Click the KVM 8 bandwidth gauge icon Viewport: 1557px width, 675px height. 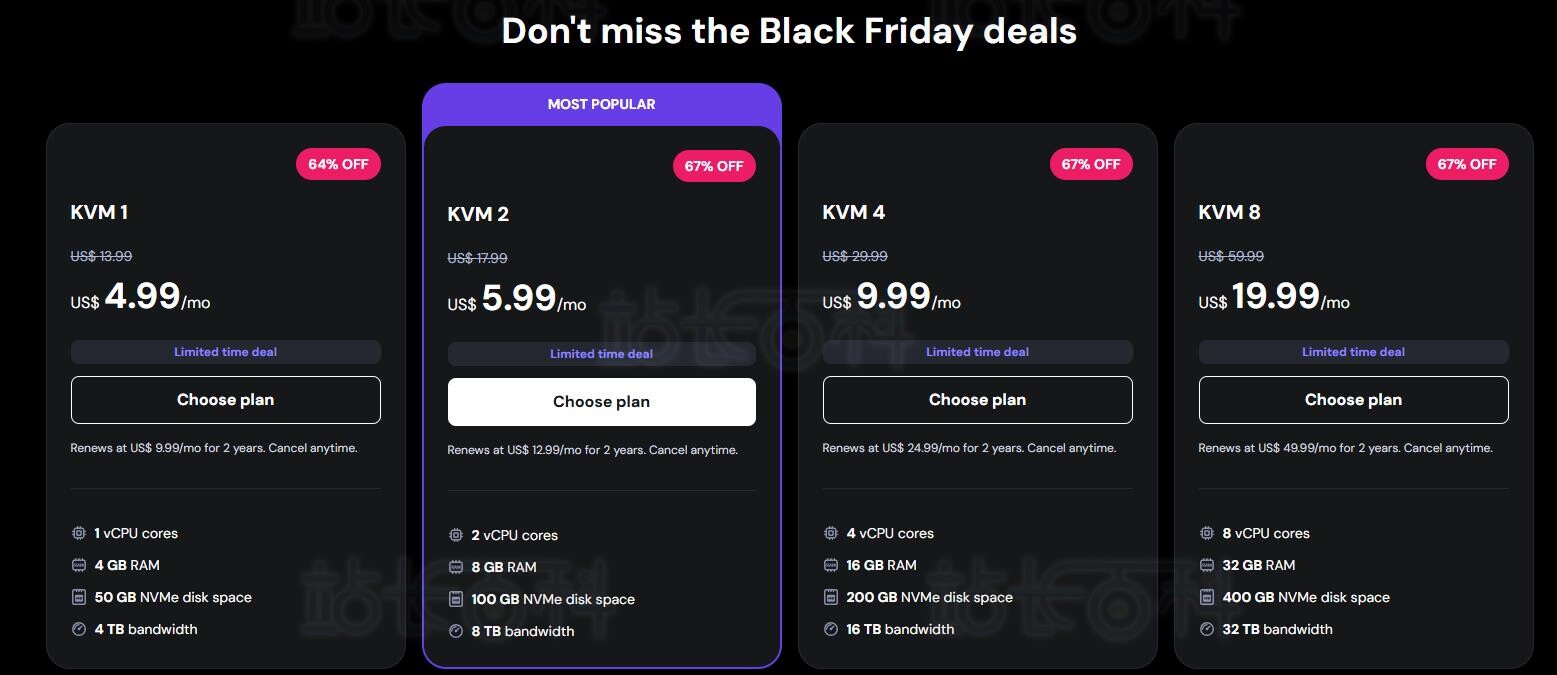[1207, 629]
